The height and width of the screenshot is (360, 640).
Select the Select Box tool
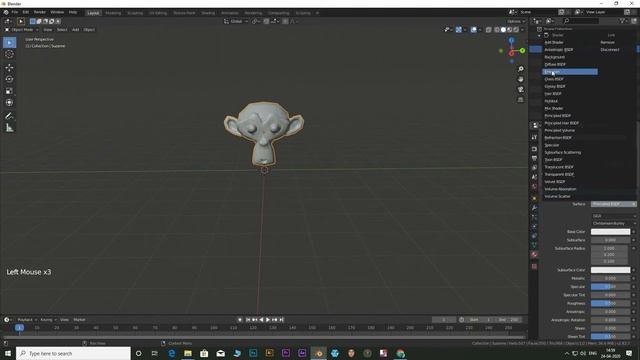pos(9,42)
